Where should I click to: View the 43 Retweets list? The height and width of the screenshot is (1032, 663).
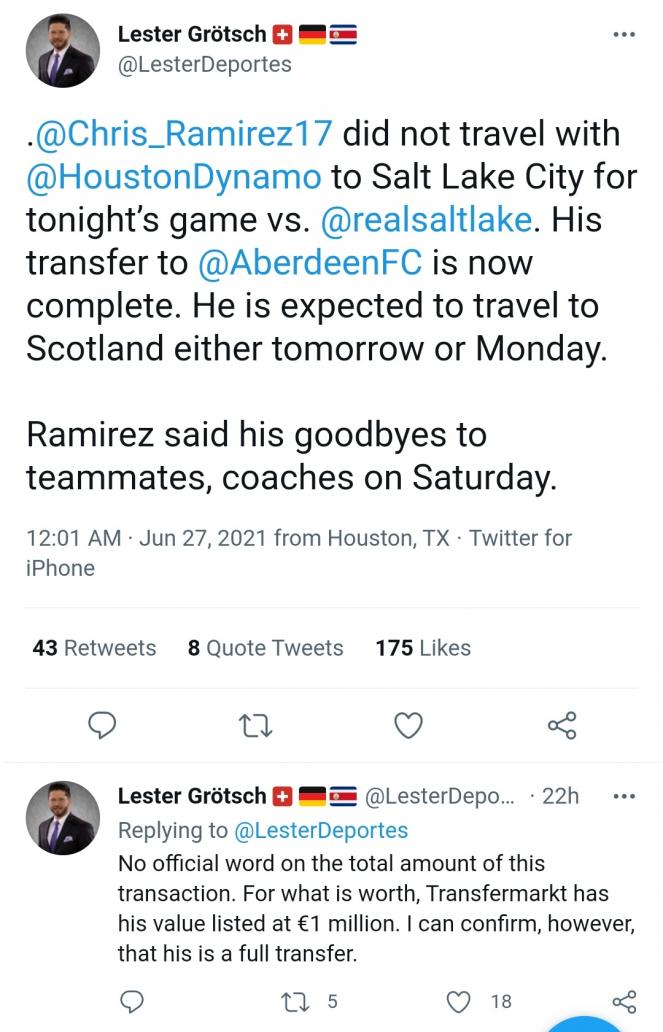[x=94, y=648]
